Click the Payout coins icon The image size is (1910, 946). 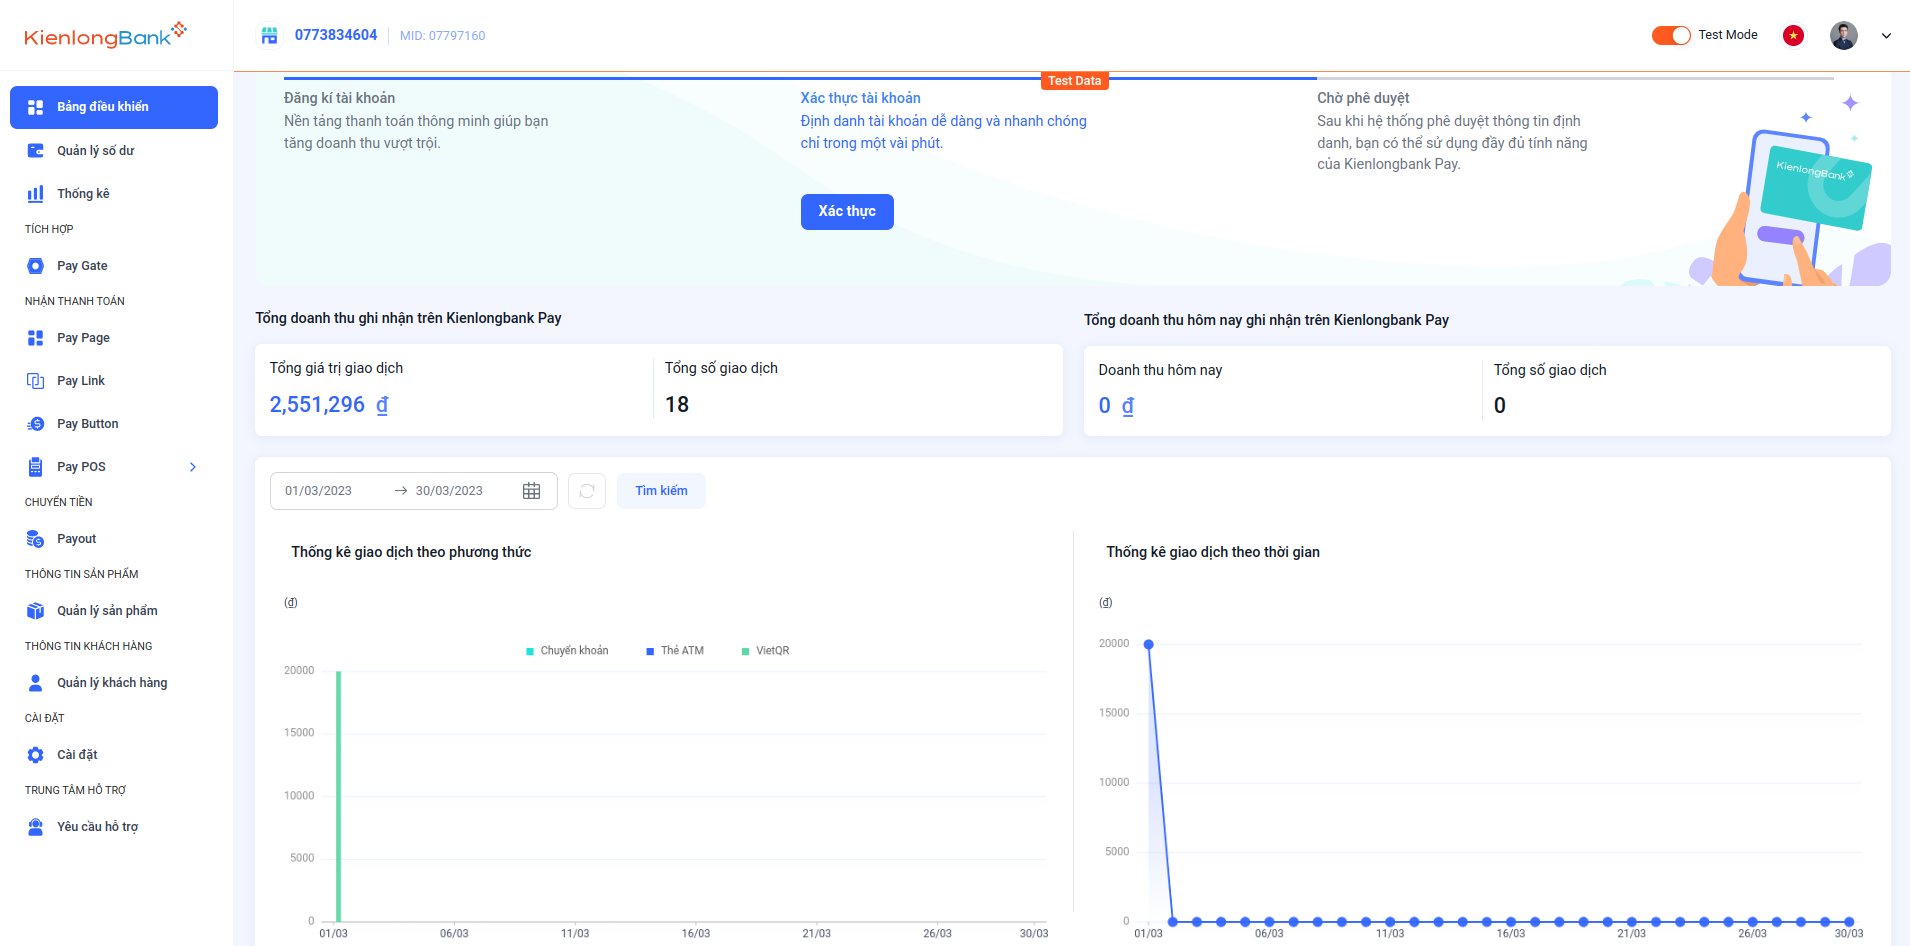pos(35,539)
